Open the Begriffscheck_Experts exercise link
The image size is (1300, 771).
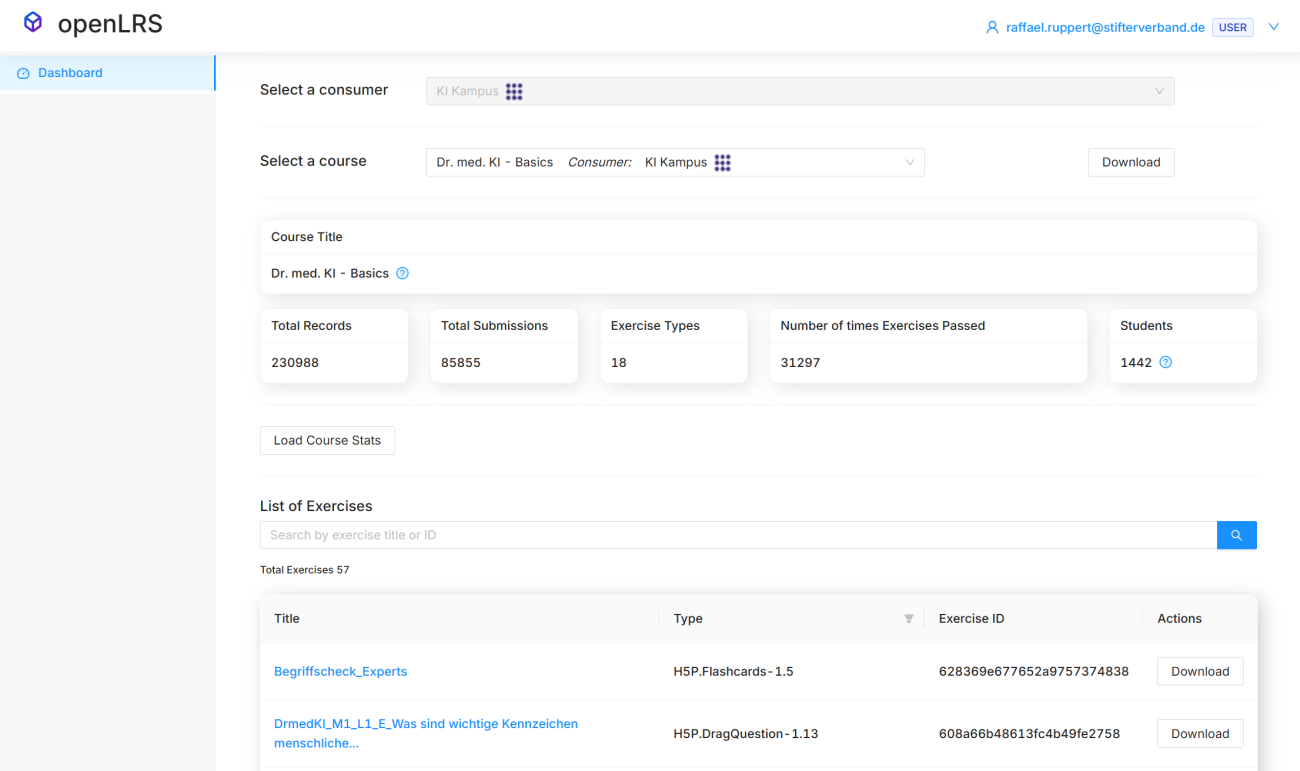tap(341, 671)
